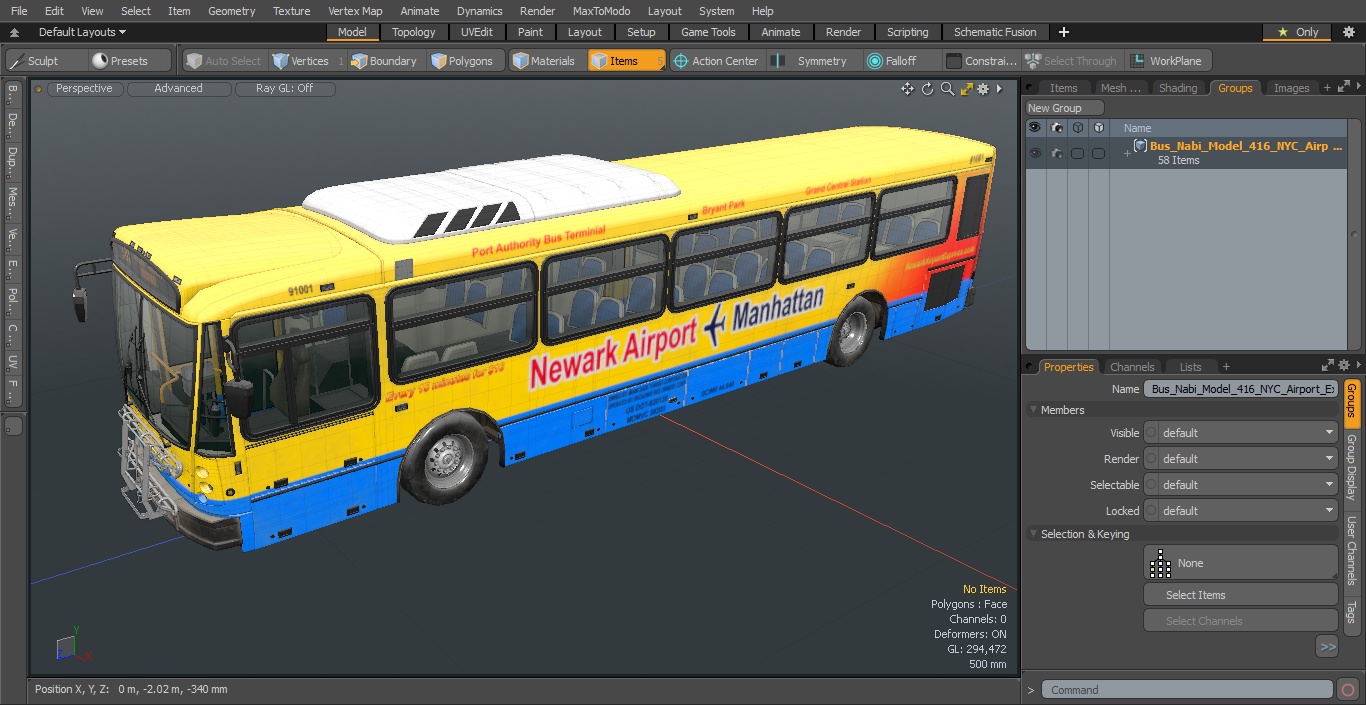
Task: Toggle the Only star button
Action: tap(1296, 32)
